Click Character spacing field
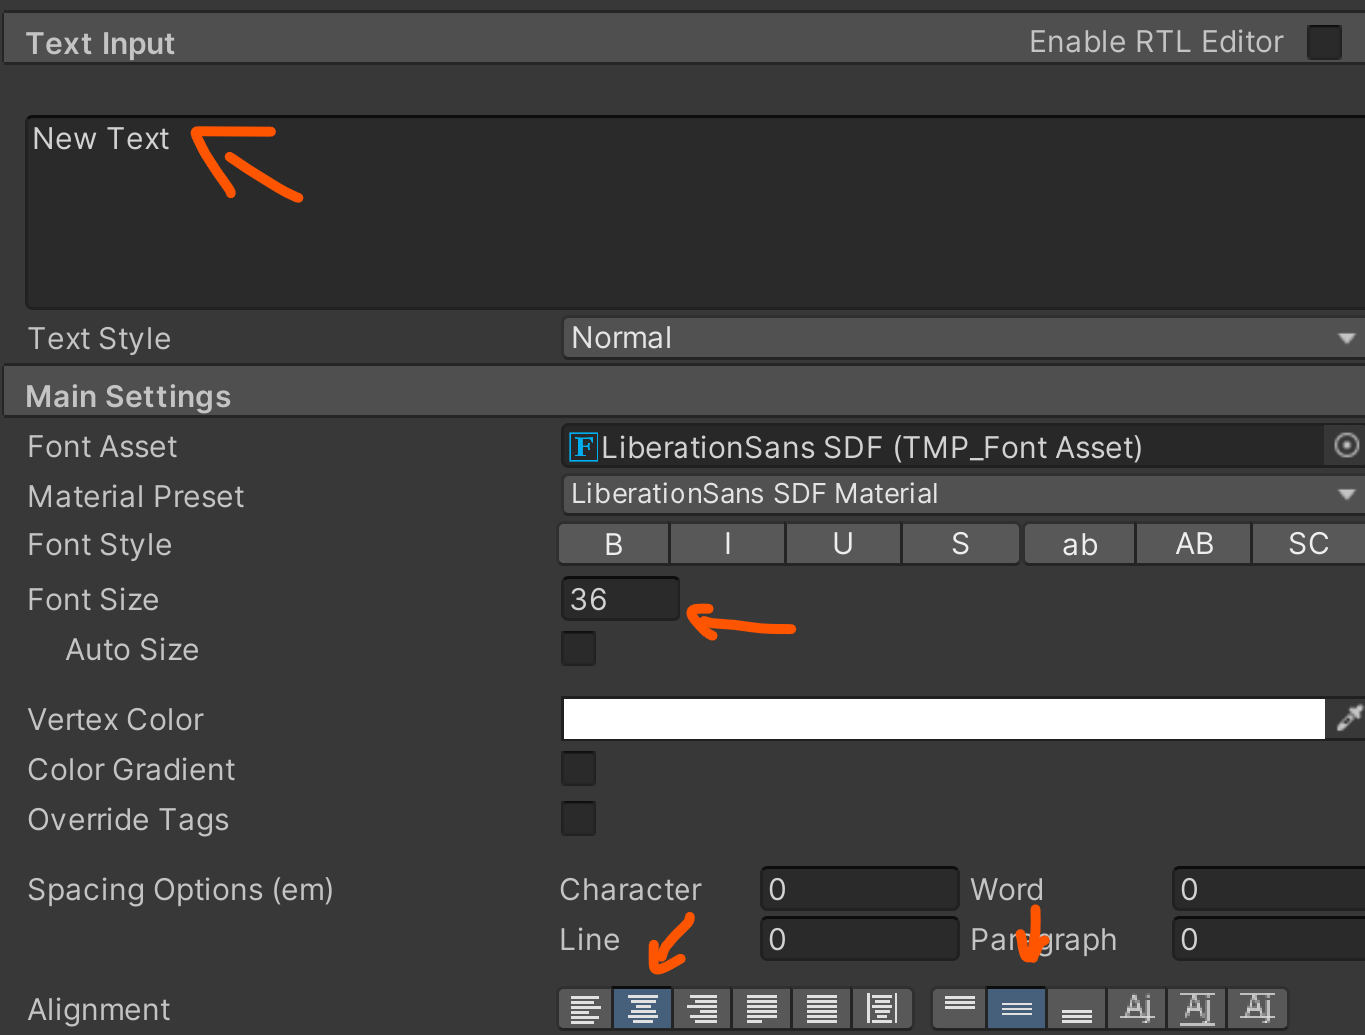Screen dimensions: 1365x1035 (859, 888)
